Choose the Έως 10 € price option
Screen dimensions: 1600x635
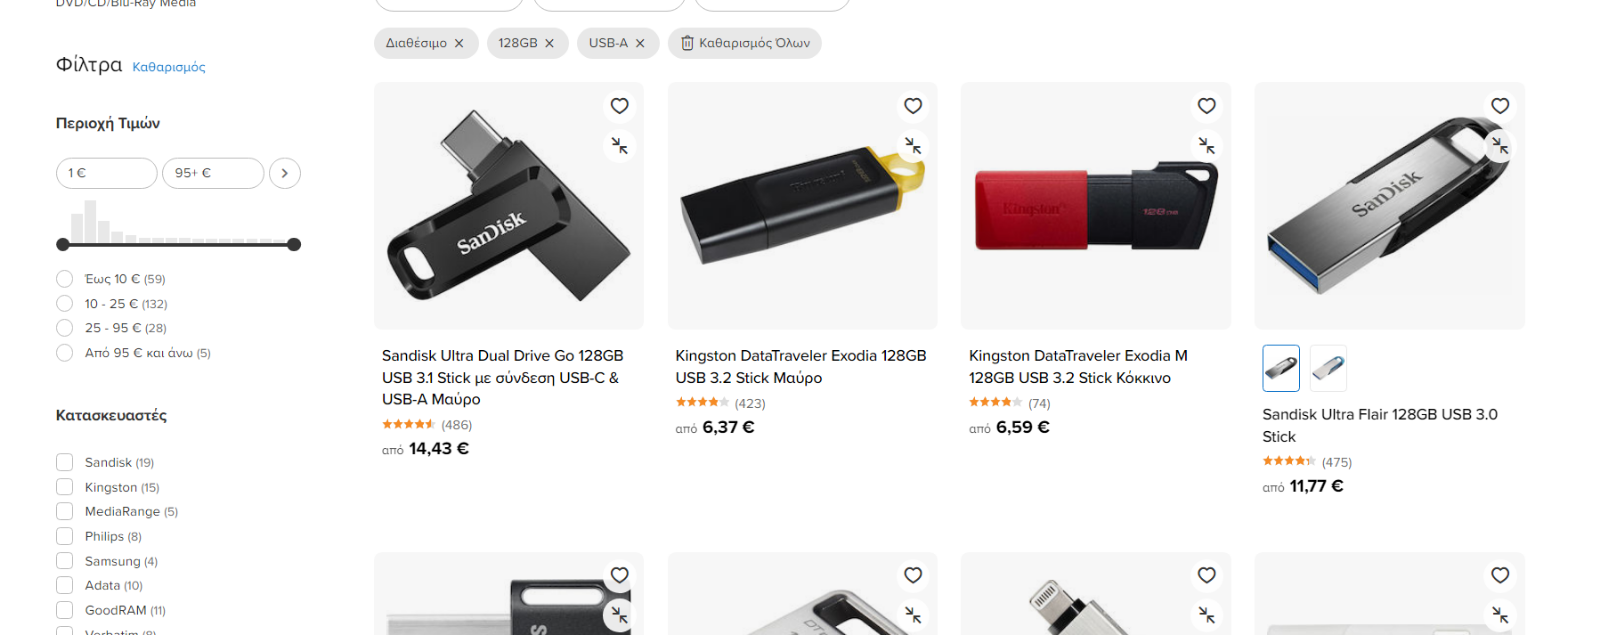(65, 279)
